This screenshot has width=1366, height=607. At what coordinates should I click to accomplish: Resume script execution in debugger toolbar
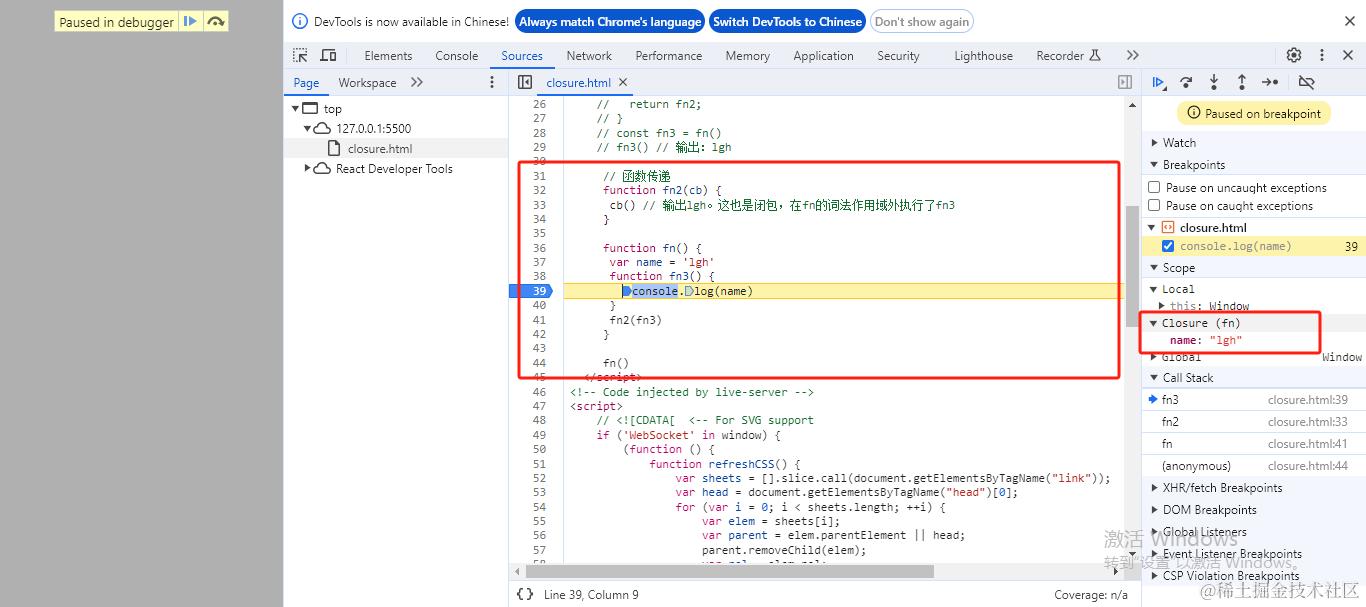[x=1158, y=82]
